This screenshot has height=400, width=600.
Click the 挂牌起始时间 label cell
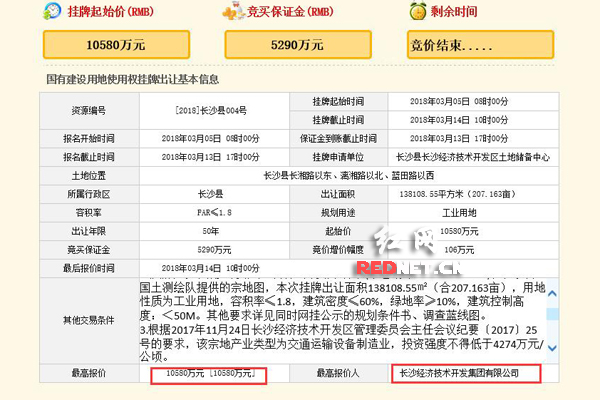click(339, 102)
